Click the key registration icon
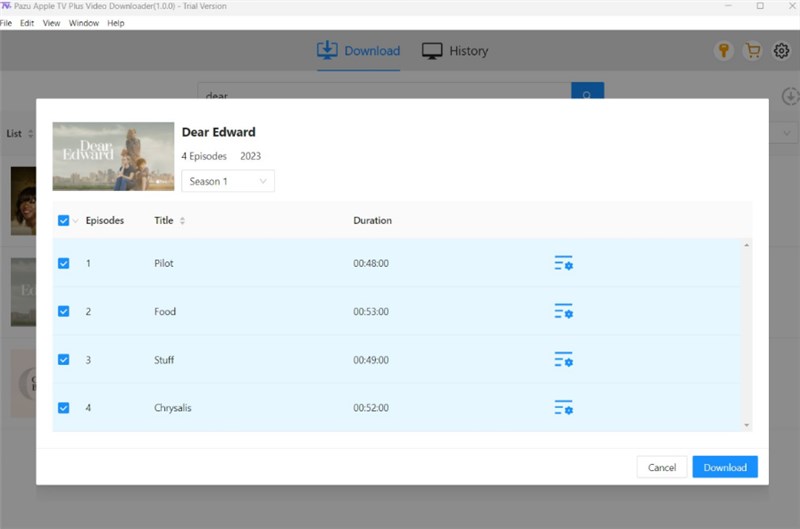Viewport: 800px width, 529px height. pyautogui.click(x=723, y=51)
